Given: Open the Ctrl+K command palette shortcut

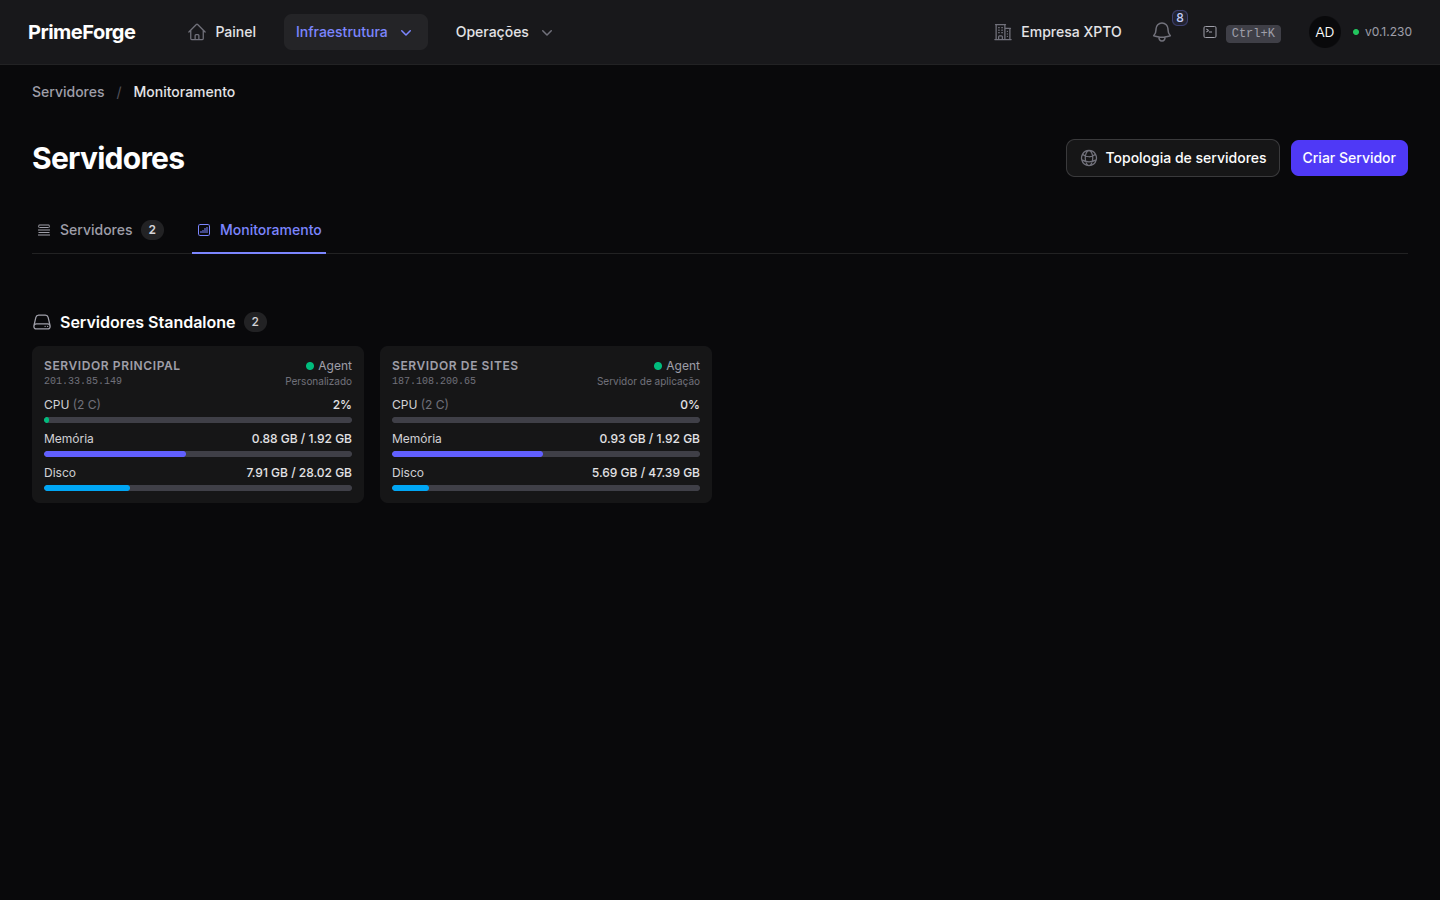Looking at the screenshot, I should [x=1253, y=33].
